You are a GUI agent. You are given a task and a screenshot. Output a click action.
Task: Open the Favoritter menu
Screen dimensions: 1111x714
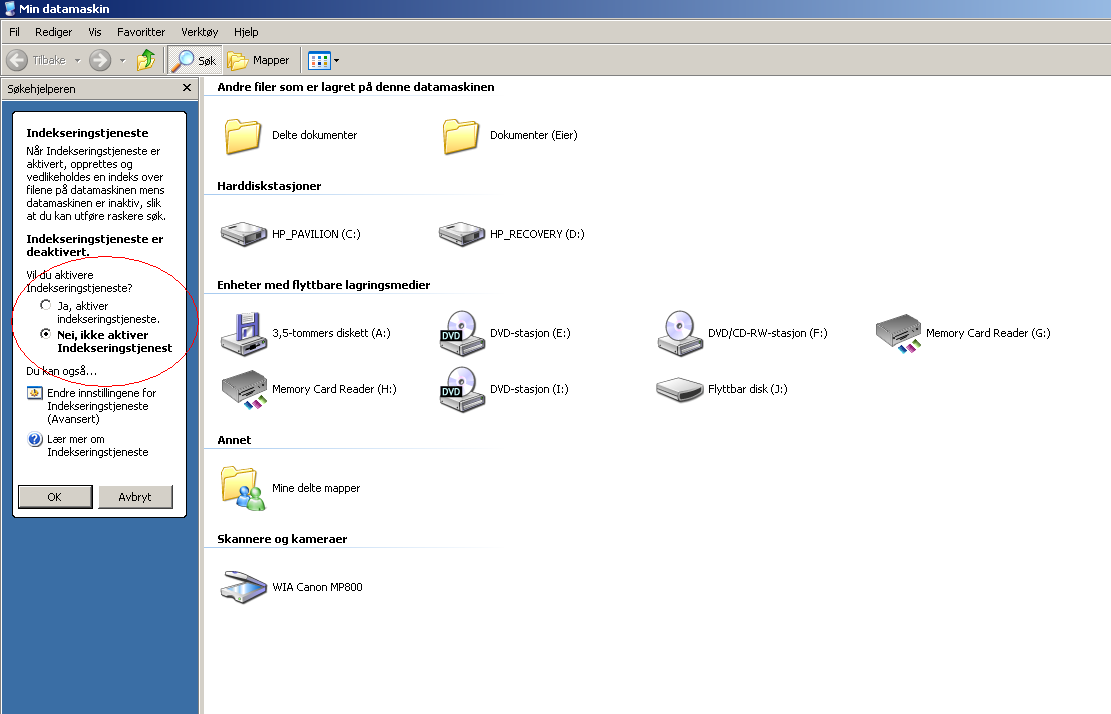pos(141,32)
